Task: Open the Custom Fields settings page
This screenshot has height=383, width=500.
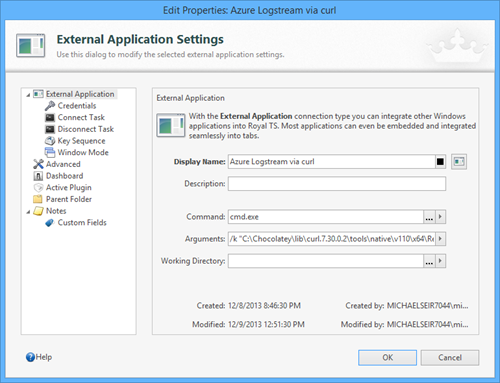Action: 82,222
